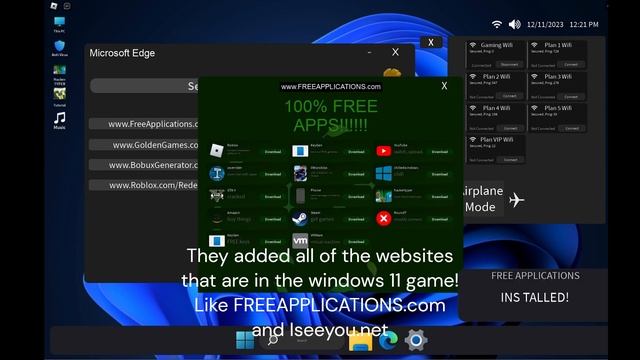Click the 12/11/2023 date in system tray

point(545,24)
